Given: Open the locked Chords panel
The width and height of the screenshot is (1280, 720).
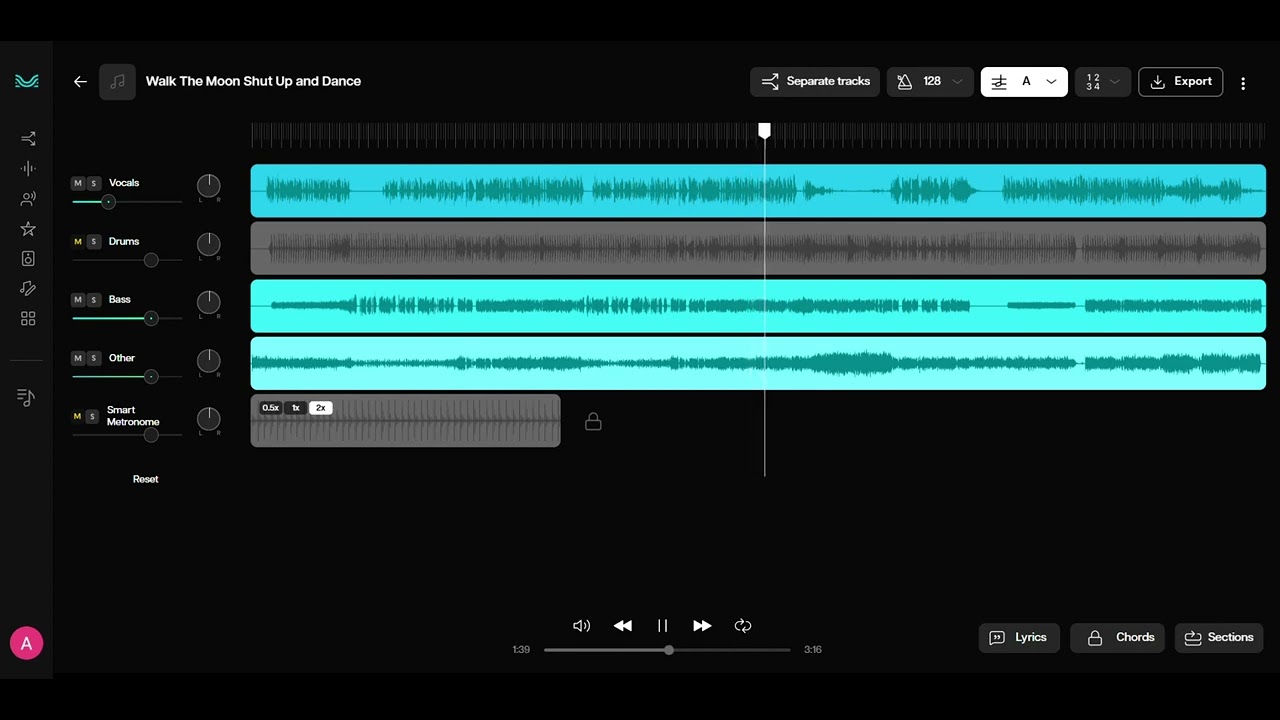Looking at the screenshot, I should (x=1117, y=638).
